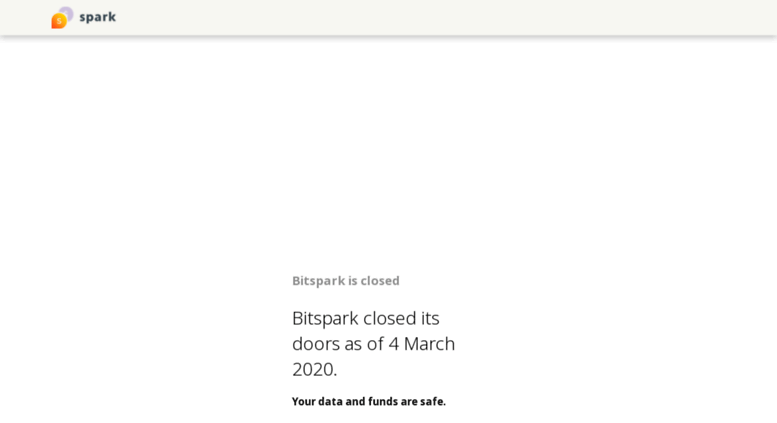Click the 'Bitspark closed its' headline line
The height and width of the screenshot is (423, 777).
(366, 318)
